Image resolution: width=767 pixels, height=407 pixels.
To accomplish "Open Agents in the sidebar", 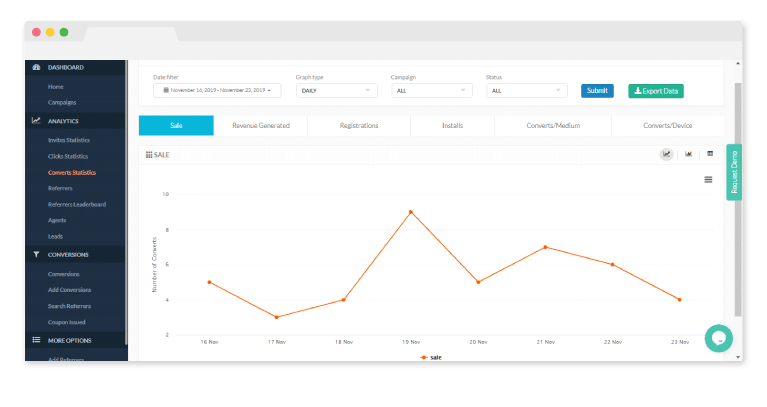I will [57, 220].
